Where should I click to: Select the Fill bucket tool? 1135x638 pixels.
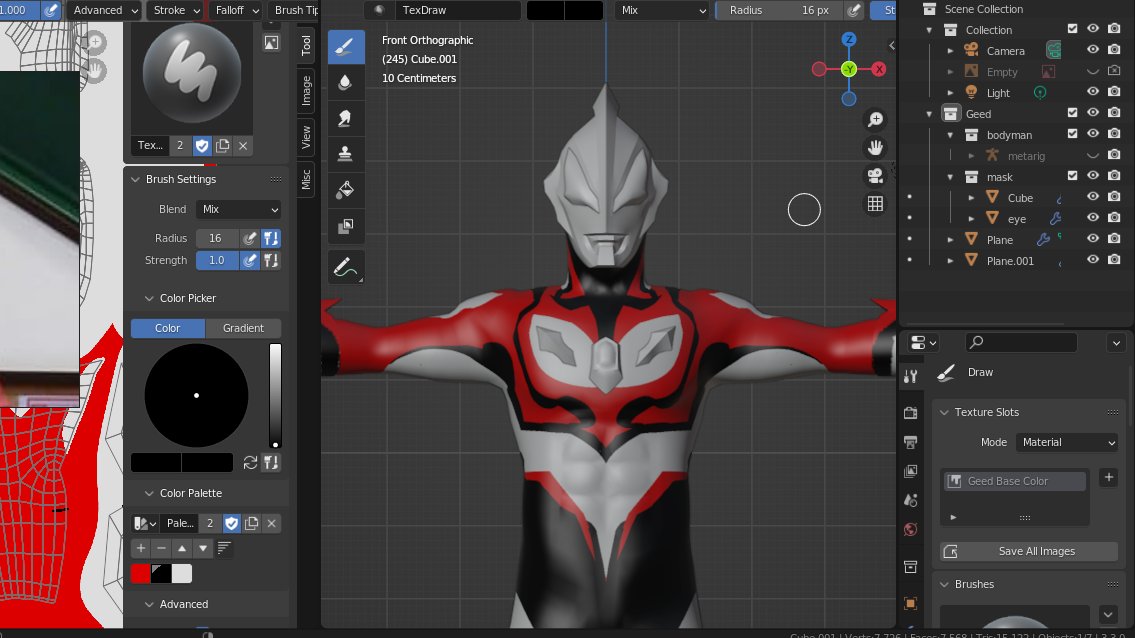[346, 189]
